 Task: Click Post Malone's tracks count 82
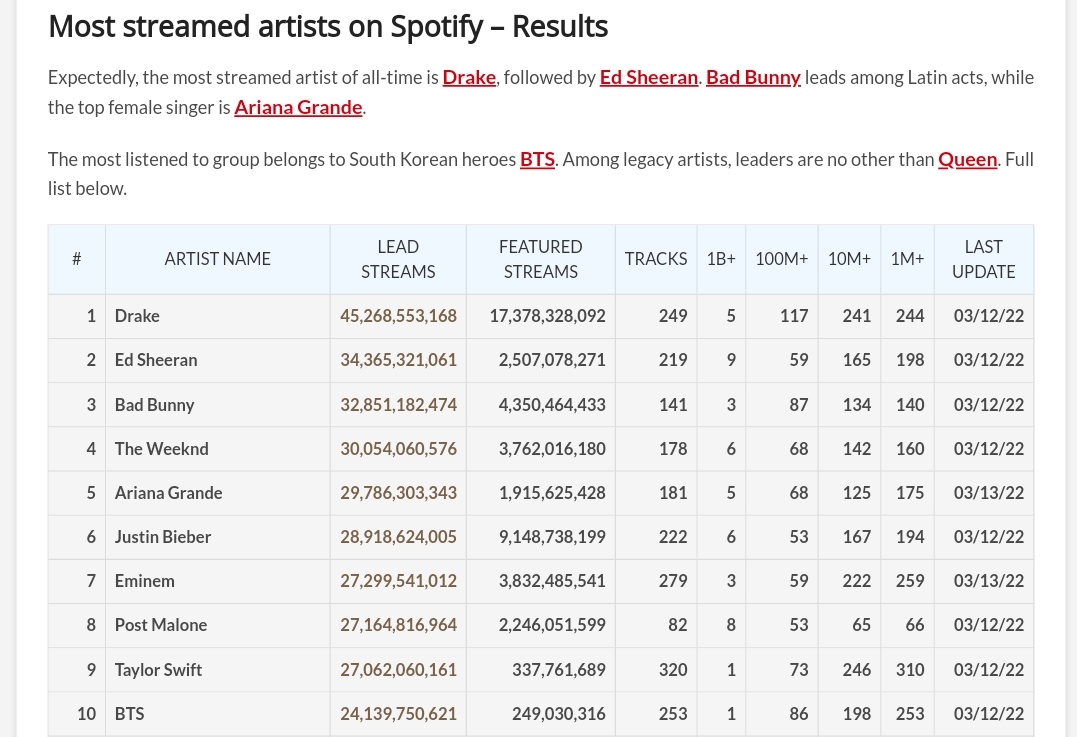(678, 624)
